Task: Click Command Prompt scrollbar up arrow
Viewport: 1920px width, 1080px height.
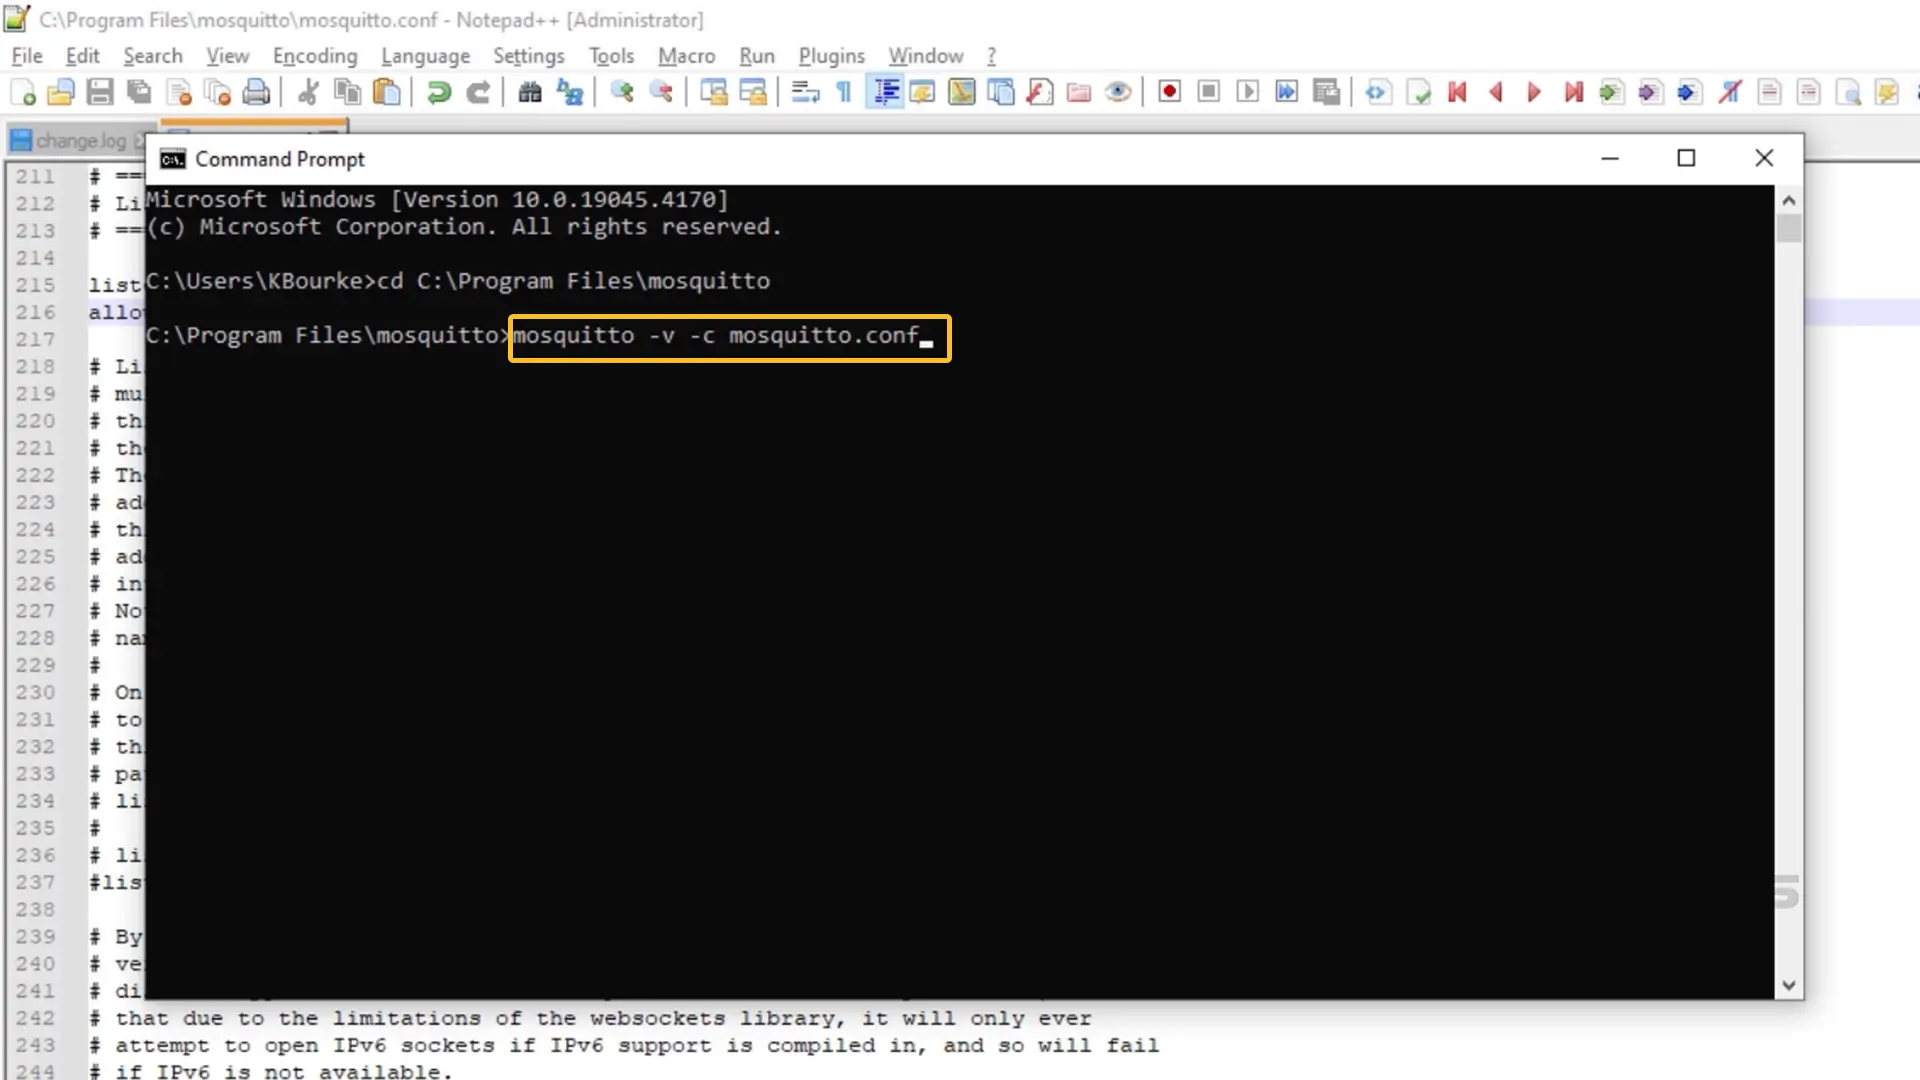Action: [1789, 200]
